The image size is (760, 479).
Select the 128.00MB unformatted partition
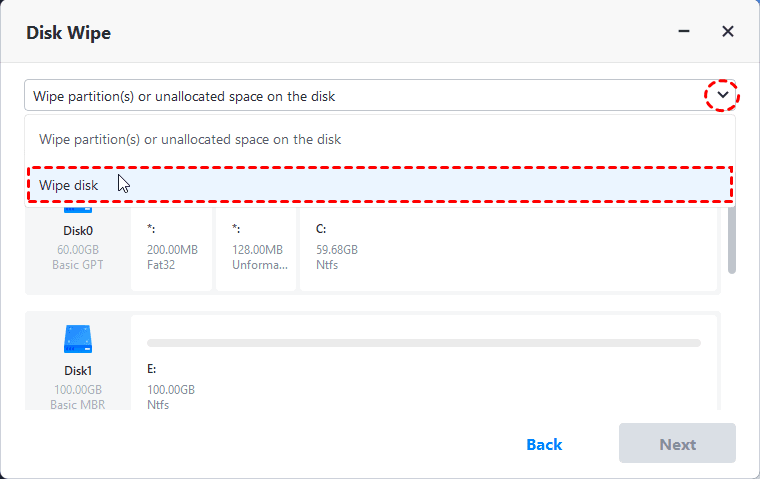pos(255,247)
